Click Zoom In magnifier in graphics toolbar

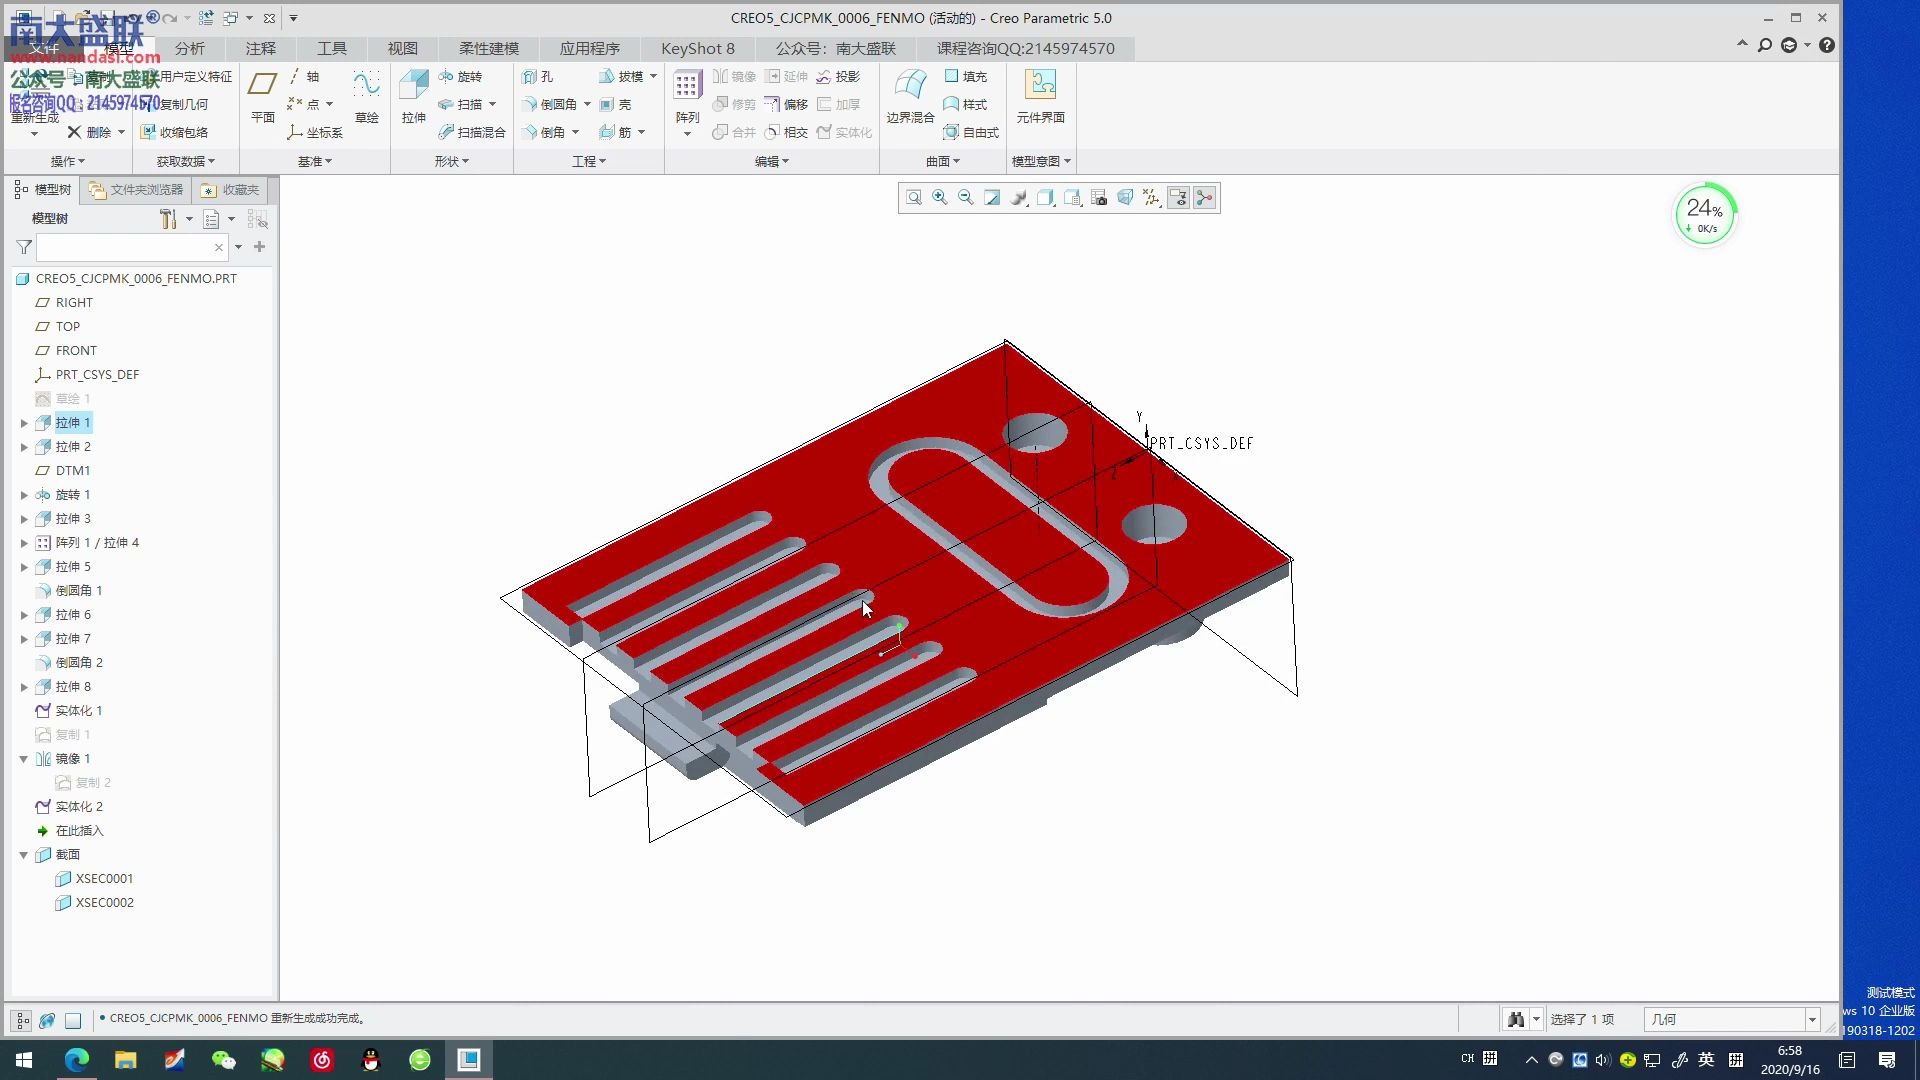coord(940,198)
